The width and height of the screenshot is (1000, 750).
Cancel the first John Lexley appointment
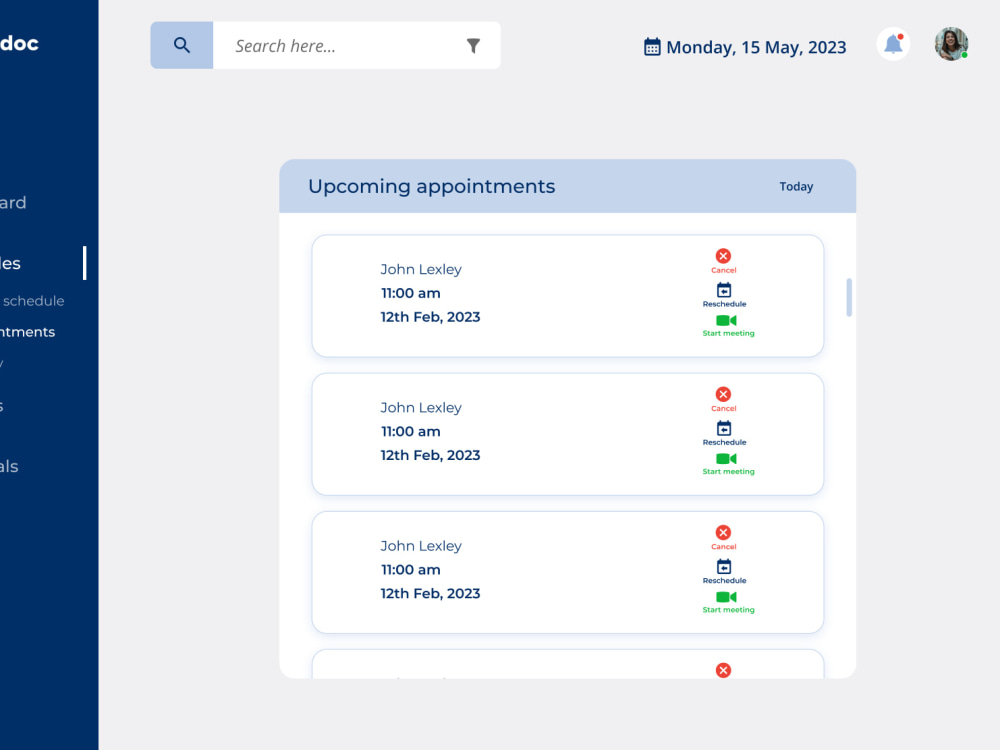[723, 261]
